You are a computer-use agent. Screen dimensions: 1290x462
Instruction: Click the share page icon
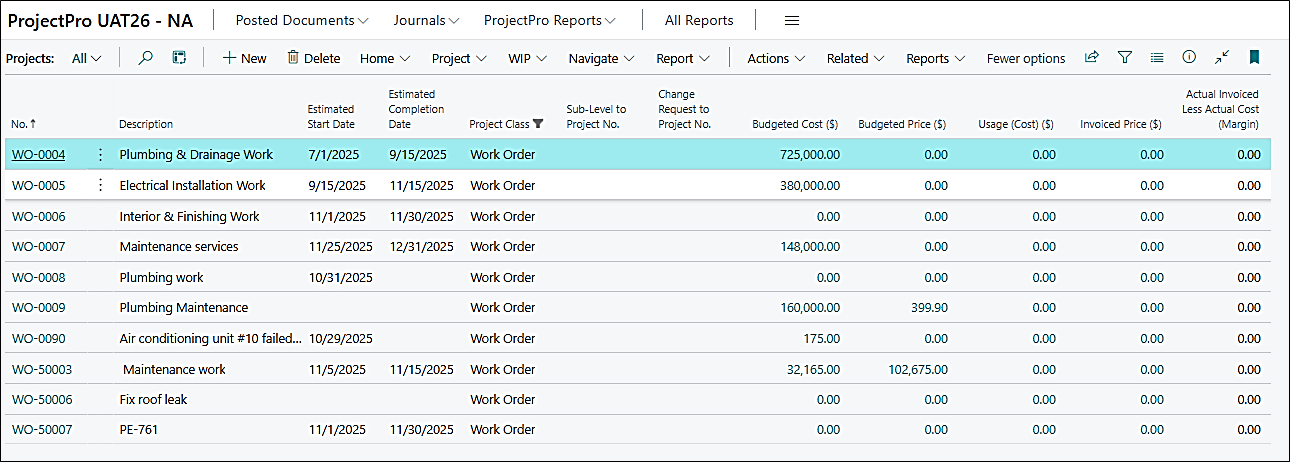[x=1092, y=58]
